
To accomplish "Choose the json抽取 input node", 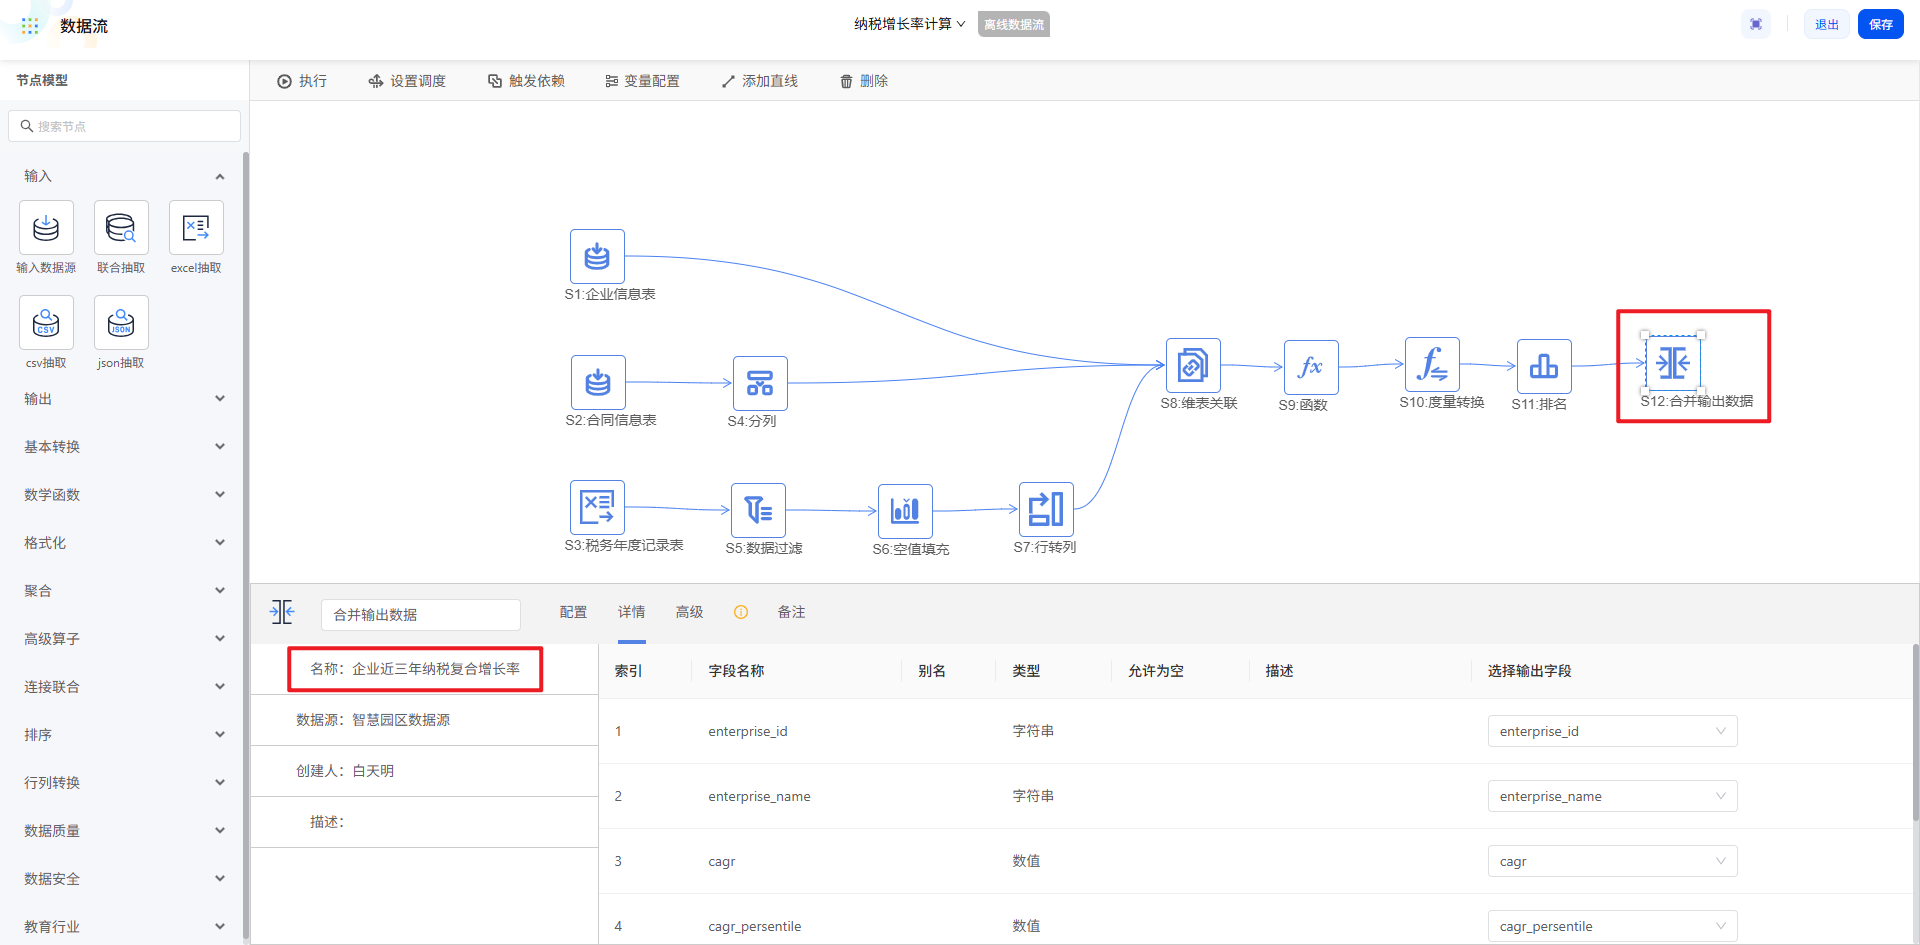I will click(x=121, y=323).
